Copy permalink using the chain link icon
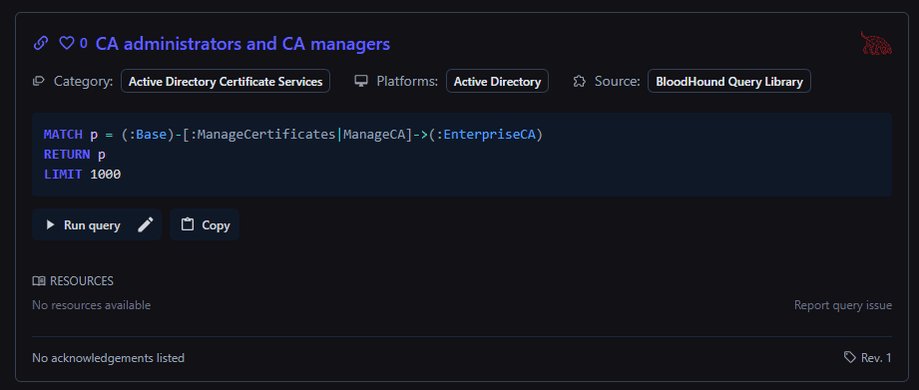Viewport: 919px width, 390px height. pyautogui.click(x=40, y=43)
